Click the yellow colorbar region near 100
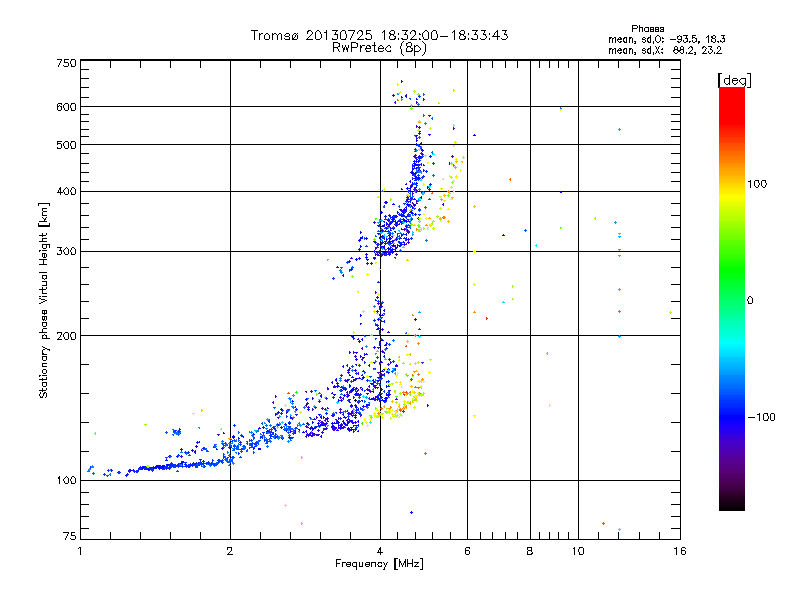The width and height of the screenshot is (800, 600). [732, 196]
